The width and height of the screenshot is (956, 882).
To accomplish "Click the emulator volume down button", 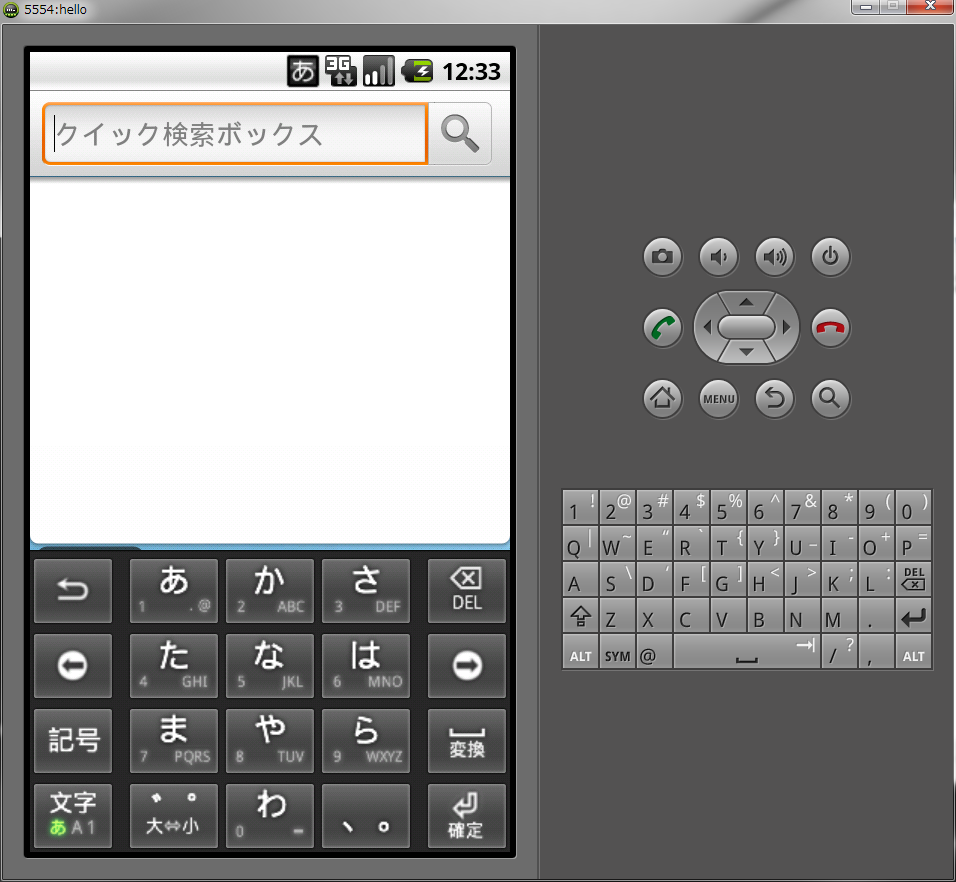I will [719, 257].
